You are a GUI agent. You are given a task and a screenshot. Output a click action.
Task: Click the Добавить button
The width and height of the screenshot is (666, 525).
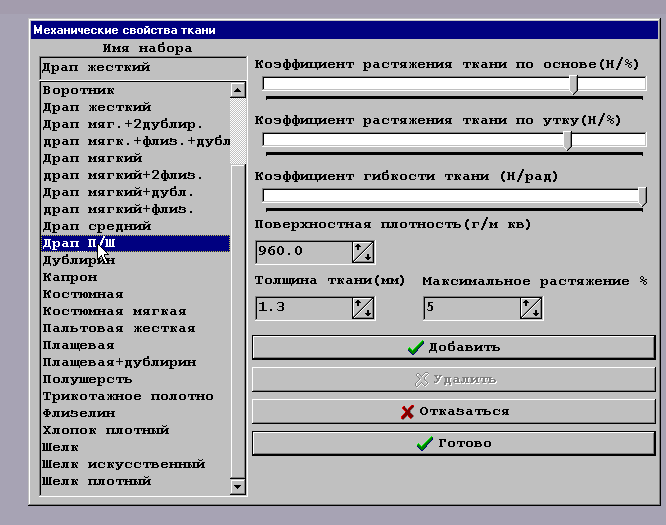click(x=454, y=347)
